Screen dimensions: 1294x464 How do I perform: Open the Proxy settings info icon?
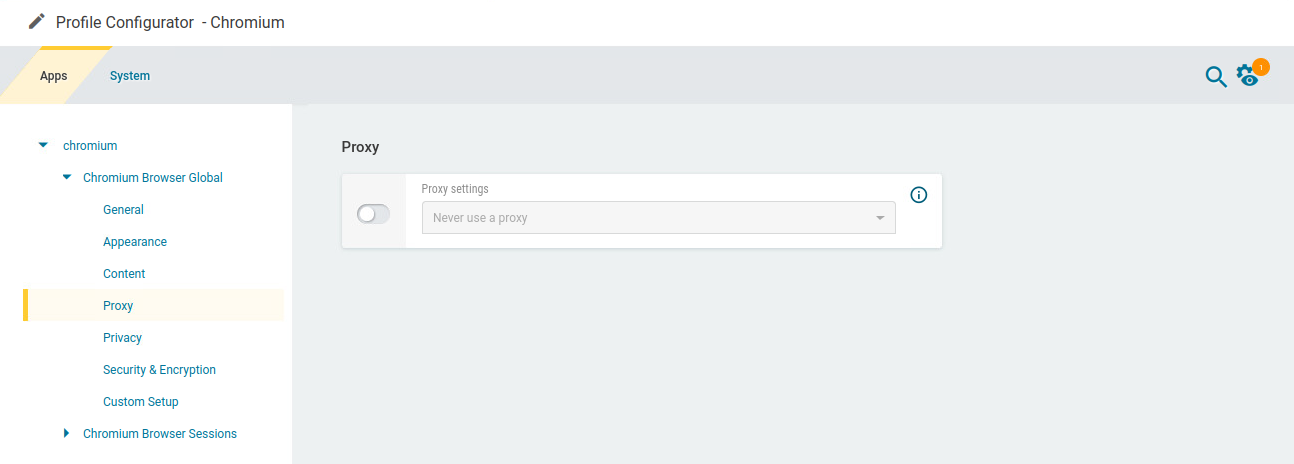click(919, 195)
